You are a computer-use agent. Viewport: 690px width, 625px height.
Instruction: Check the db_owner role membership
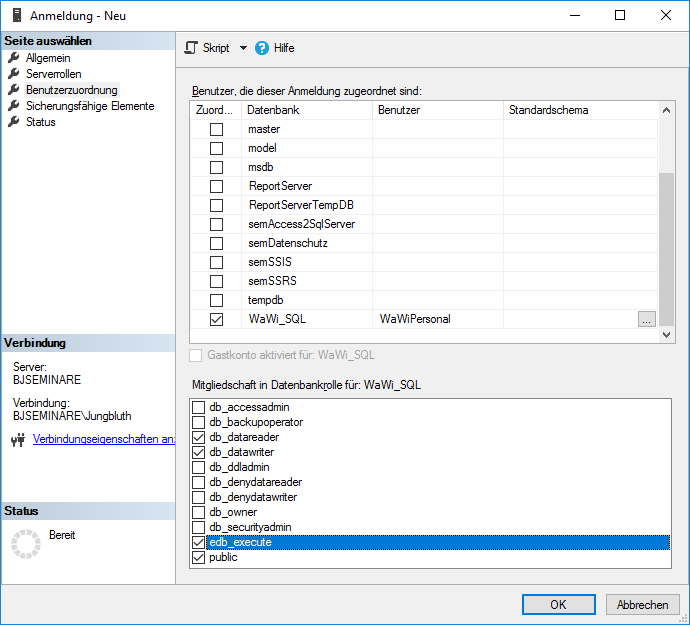(x=198, y=512)
